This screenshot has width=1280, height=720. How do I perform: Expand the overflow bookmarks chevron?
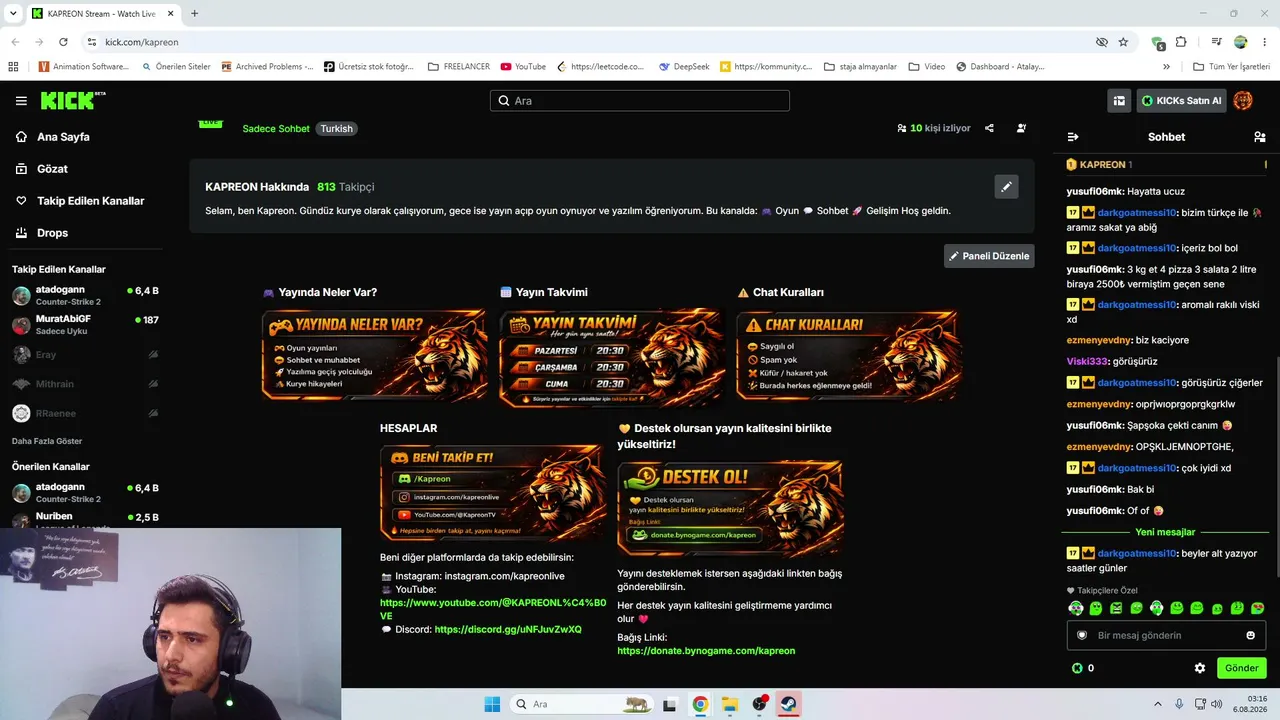click(1166, 67)
